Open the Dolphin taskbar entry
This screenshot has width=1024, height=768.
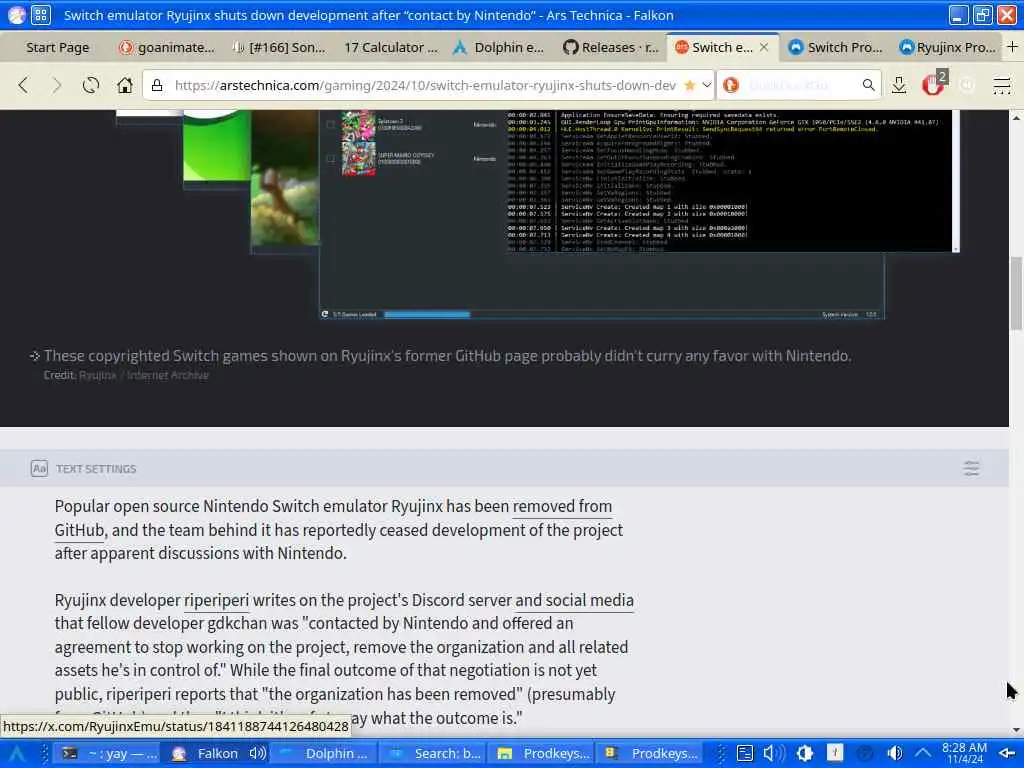(325, 754)
